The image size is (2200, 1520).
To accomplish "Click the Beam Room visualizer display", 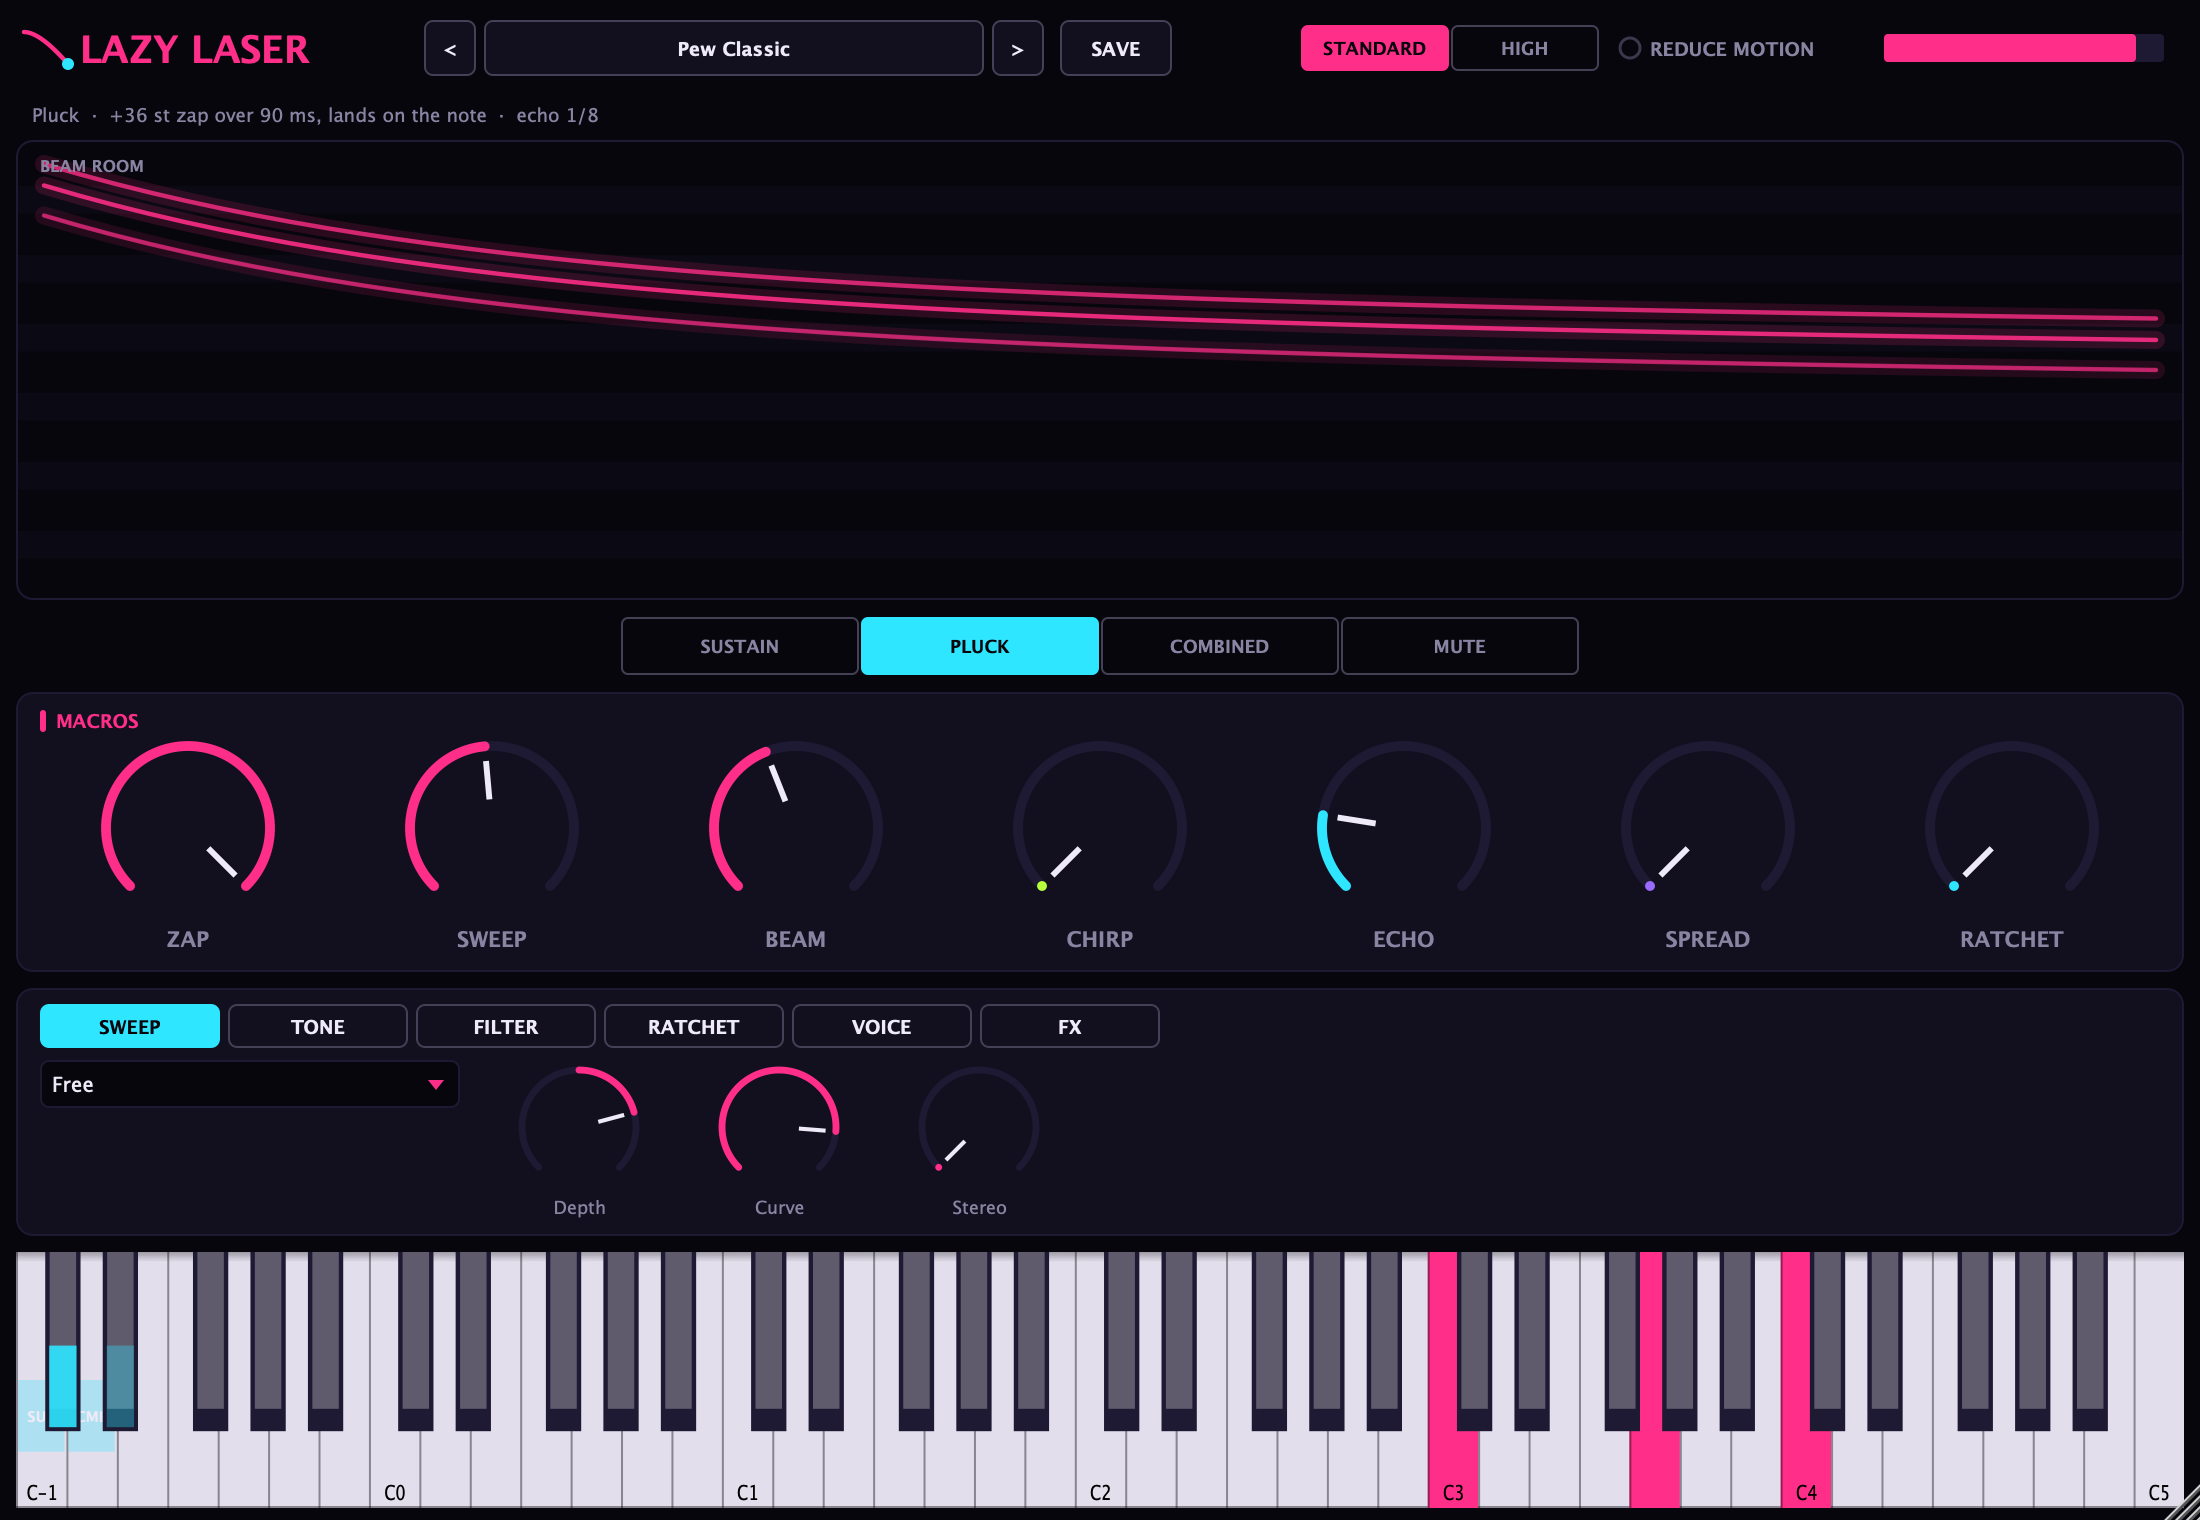I will tap(1099, 370).
